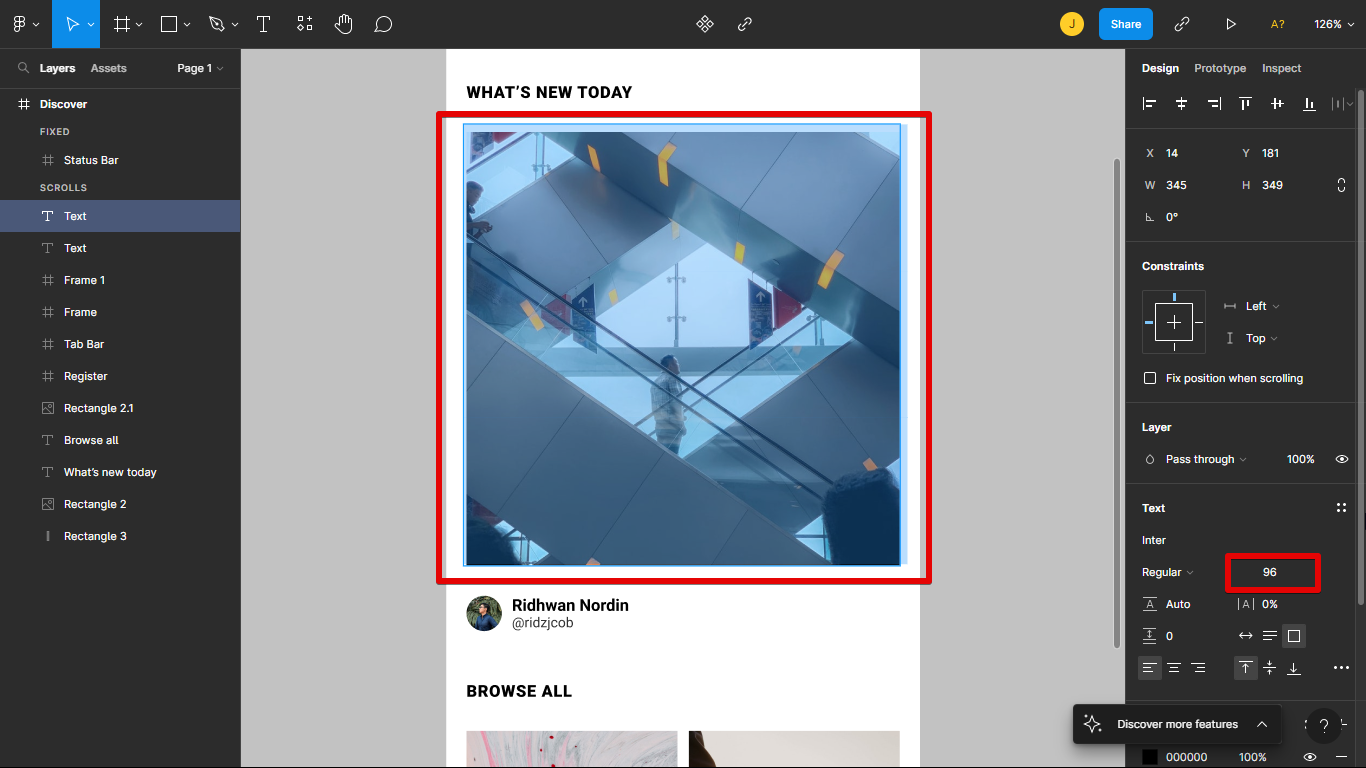Image resolution: width=1366 pixels, height=768 pixels.
Task: Hide the 000000 fill with eye icon
Action: [1310, 757]
